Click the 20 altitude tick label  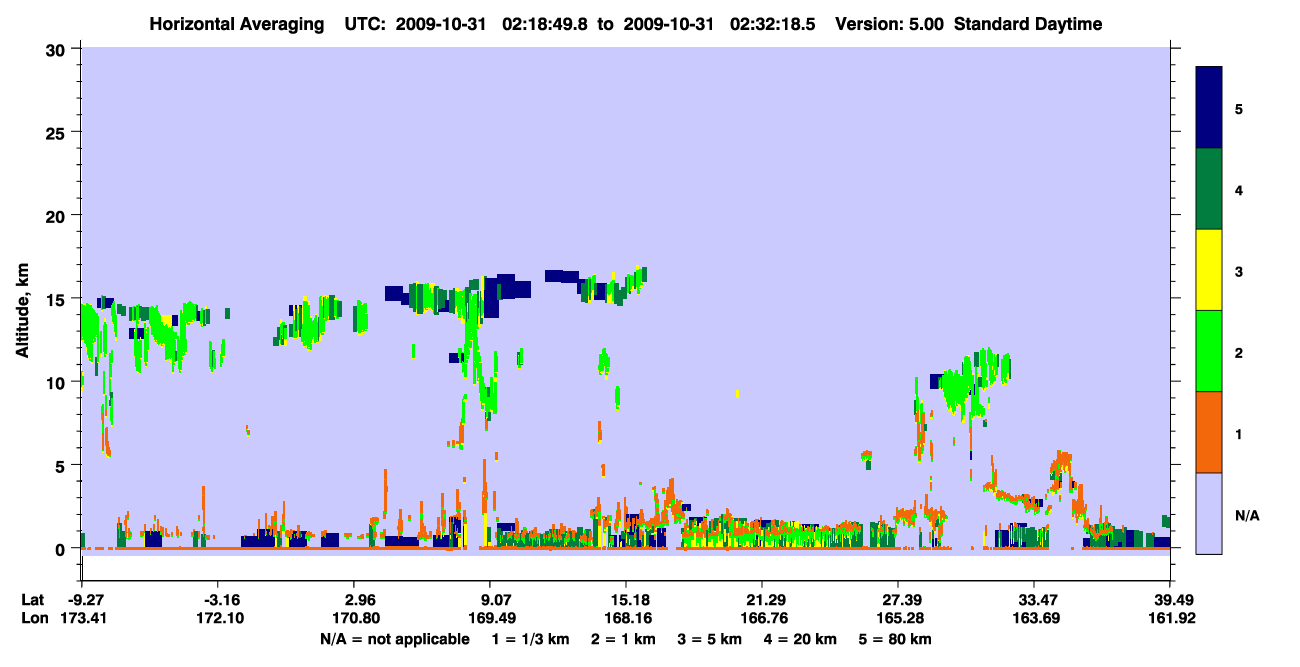tap(58, 216)
